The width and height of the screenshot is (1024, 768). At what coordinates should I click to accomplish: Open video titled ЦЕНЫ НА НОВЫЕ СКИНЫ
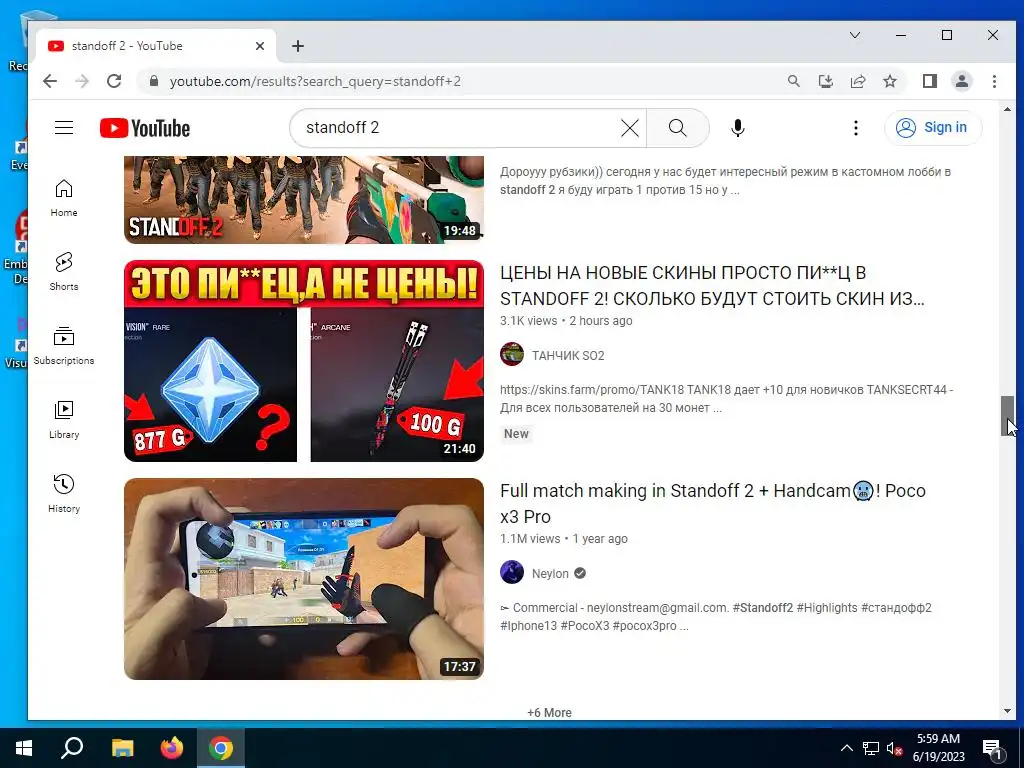tap(712, 285)
